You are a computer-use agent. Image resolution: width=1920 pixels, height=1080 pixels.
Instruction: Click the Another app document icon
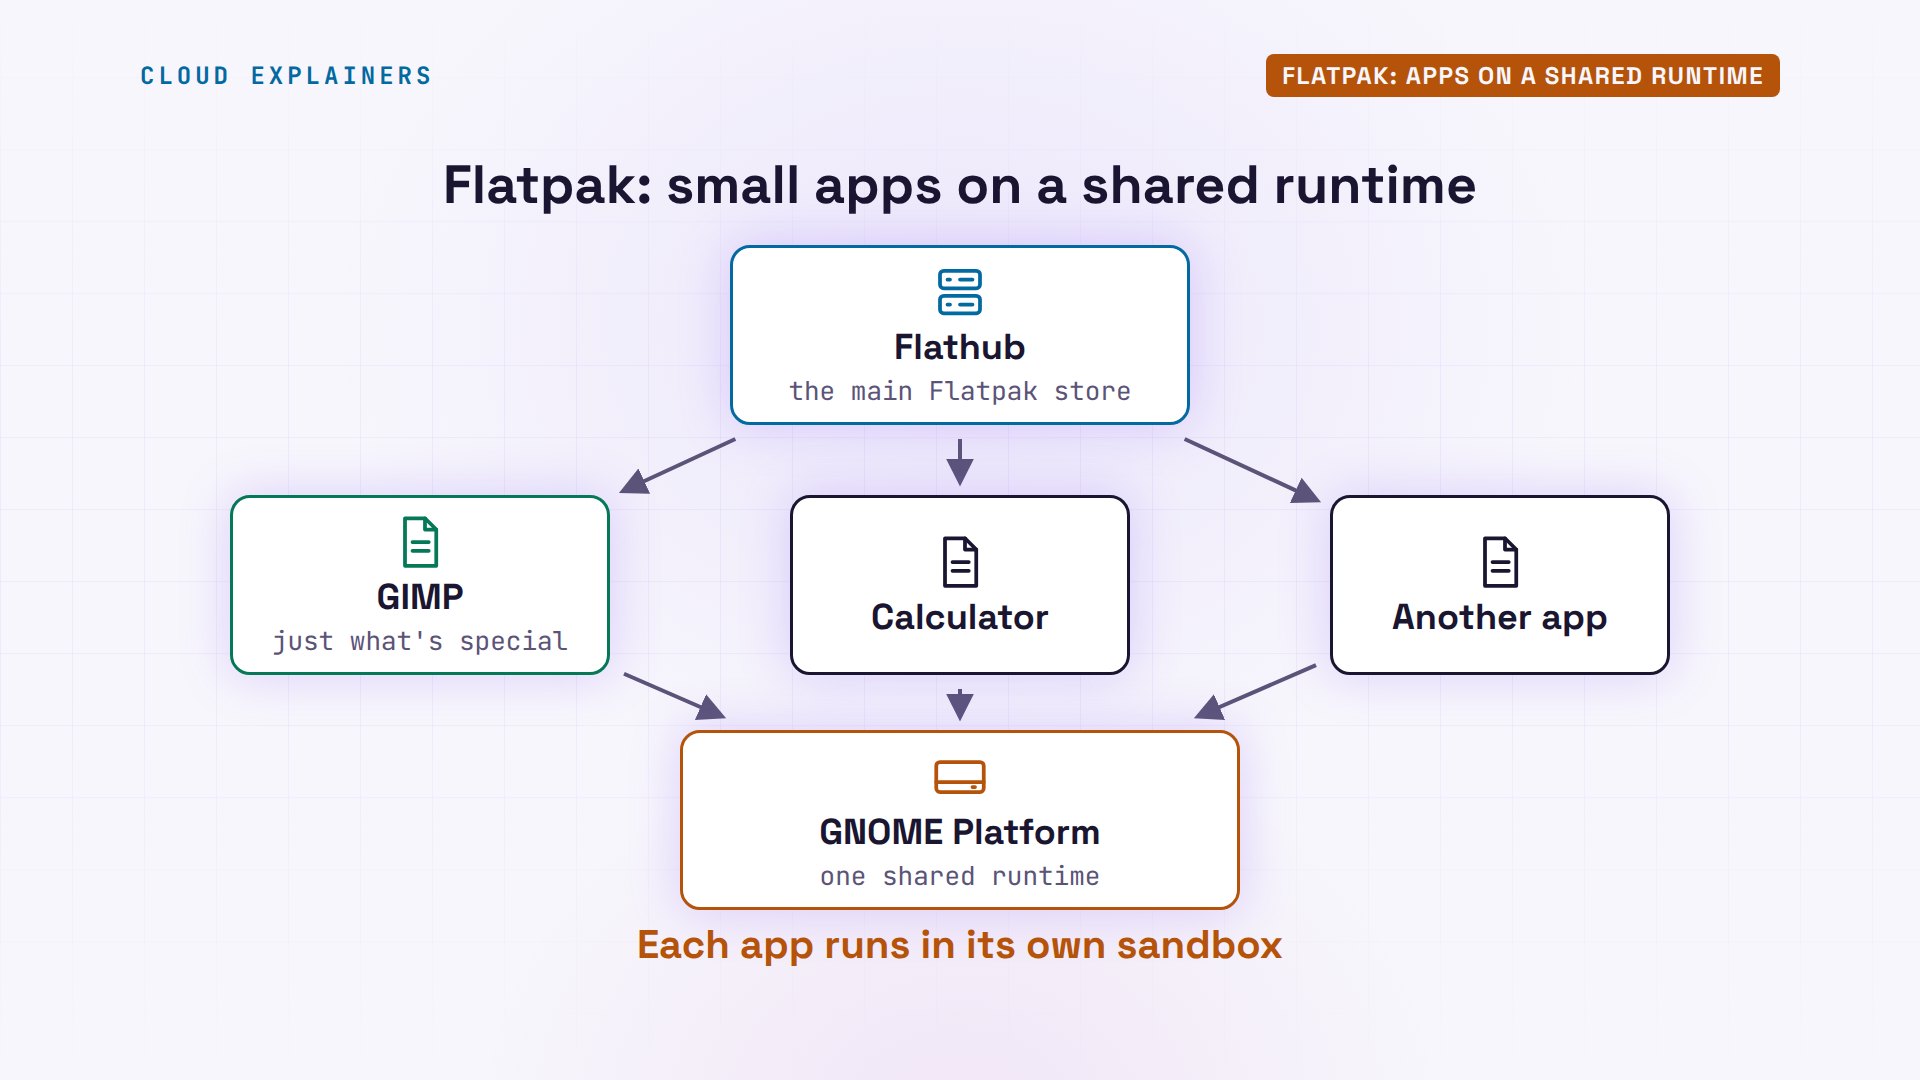click(x=1500, y=562)
